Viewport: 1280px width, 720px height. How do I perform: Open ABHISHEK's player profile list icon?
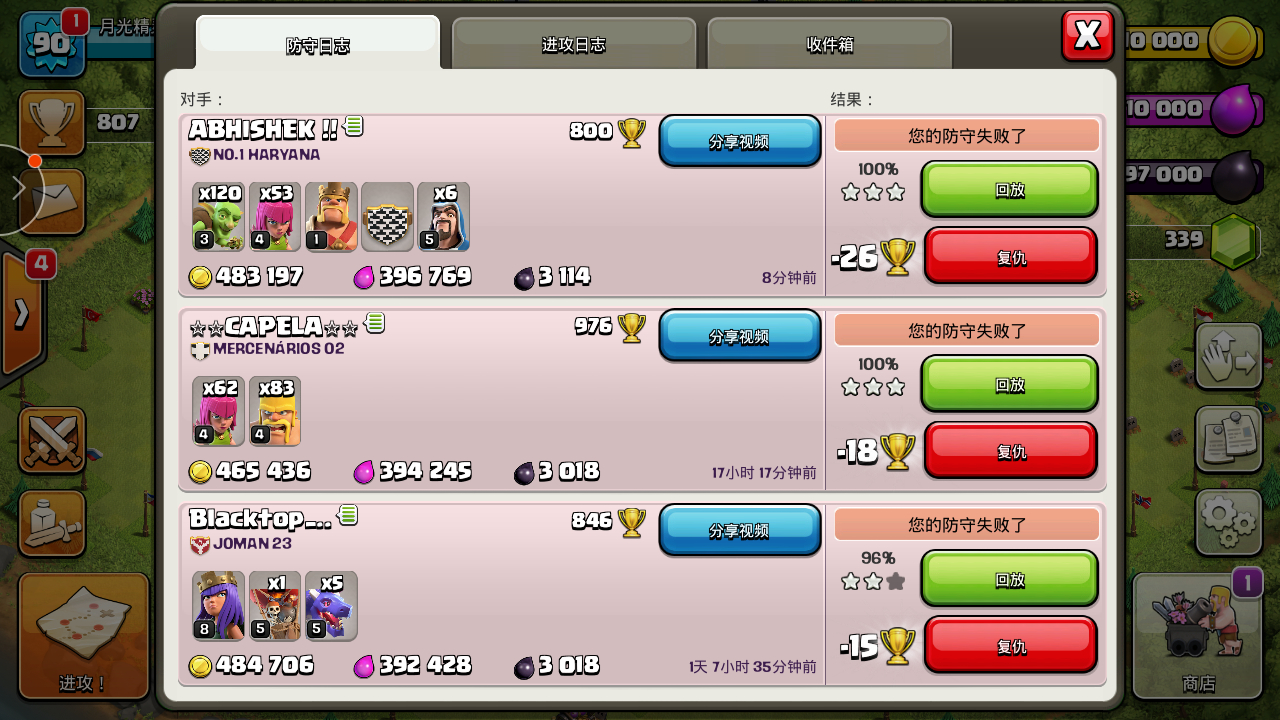pos(353,126)
